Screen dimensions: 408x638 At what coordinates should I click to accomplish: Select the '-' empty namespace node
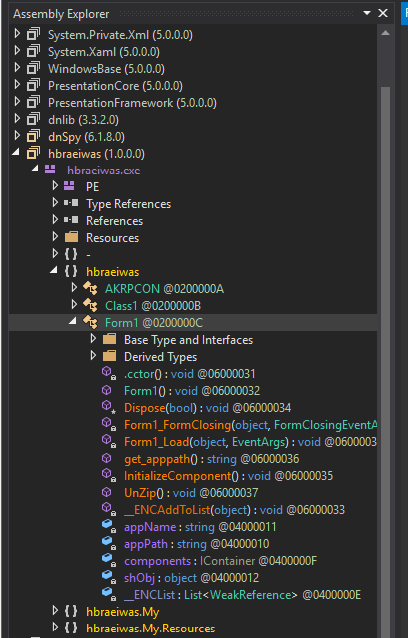pyautogui.click(x=88, y=255)
